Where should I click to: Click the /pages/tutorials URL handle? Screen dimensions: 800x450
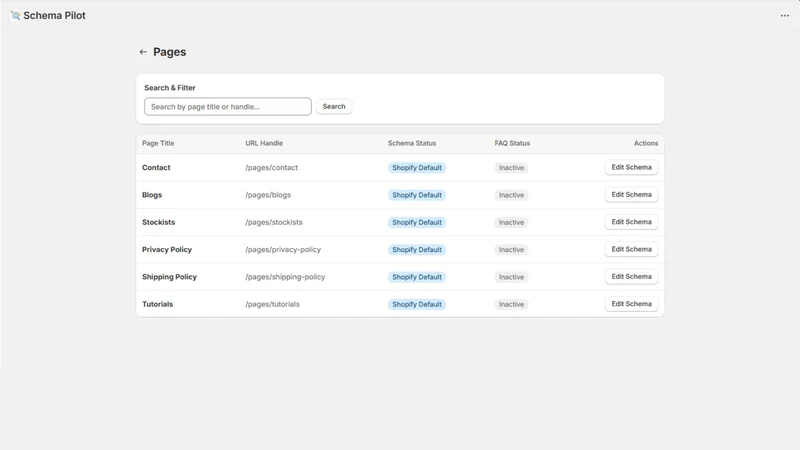(x=272, y=304)
